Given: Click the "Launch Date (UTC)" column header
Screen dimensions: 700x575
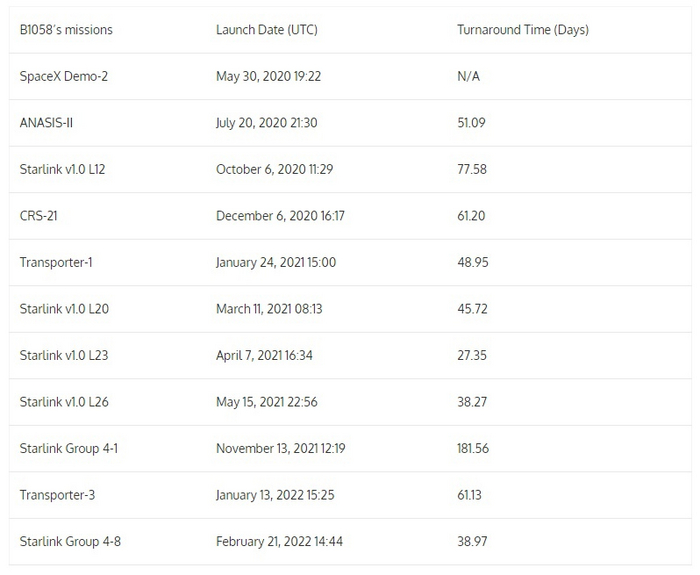Looking at the screenshot, I should pyautogui.click(x=267, y=30).
